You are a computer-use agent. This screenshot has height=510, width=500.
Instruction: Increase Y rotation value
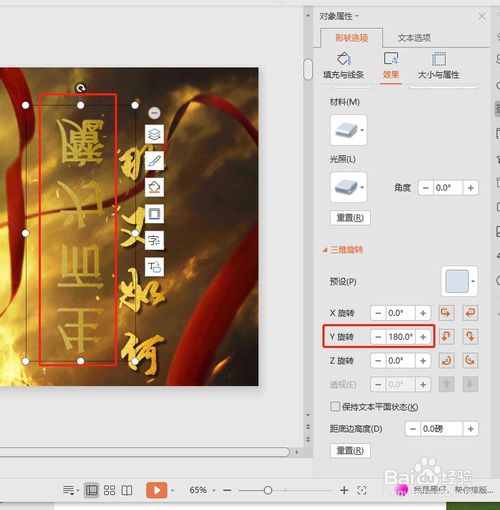point(423,337)
